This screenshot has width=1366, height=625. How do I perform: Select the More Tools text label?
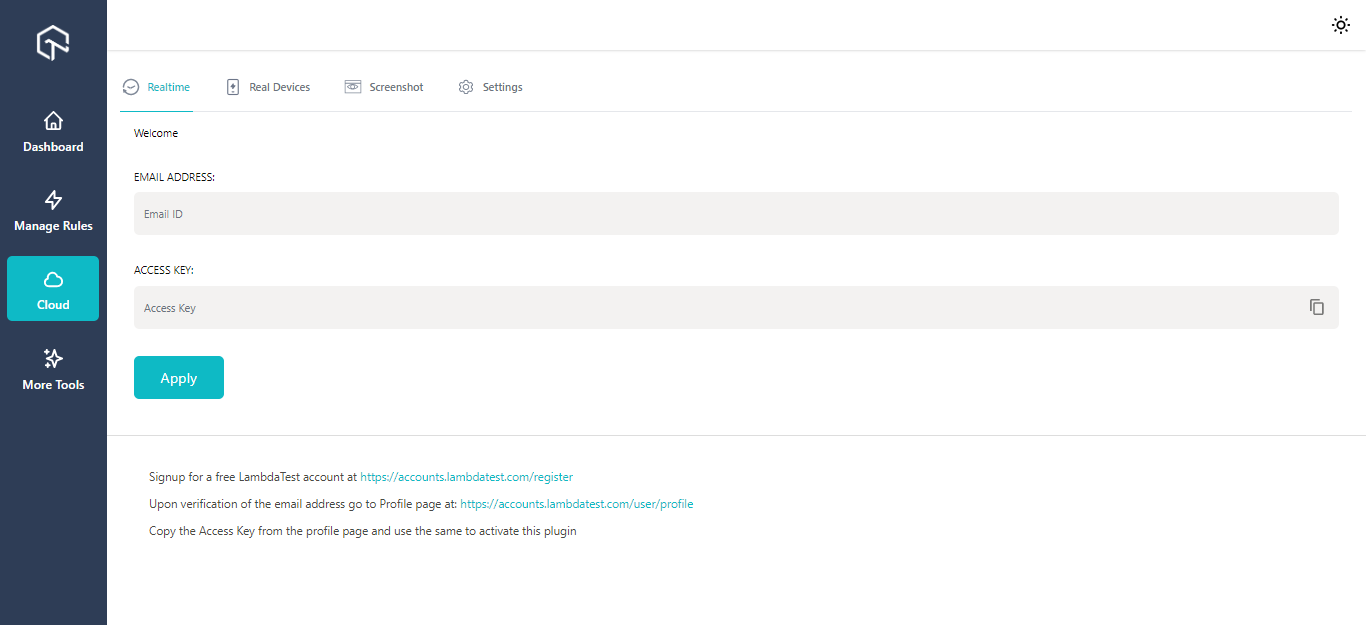(53, 385)
